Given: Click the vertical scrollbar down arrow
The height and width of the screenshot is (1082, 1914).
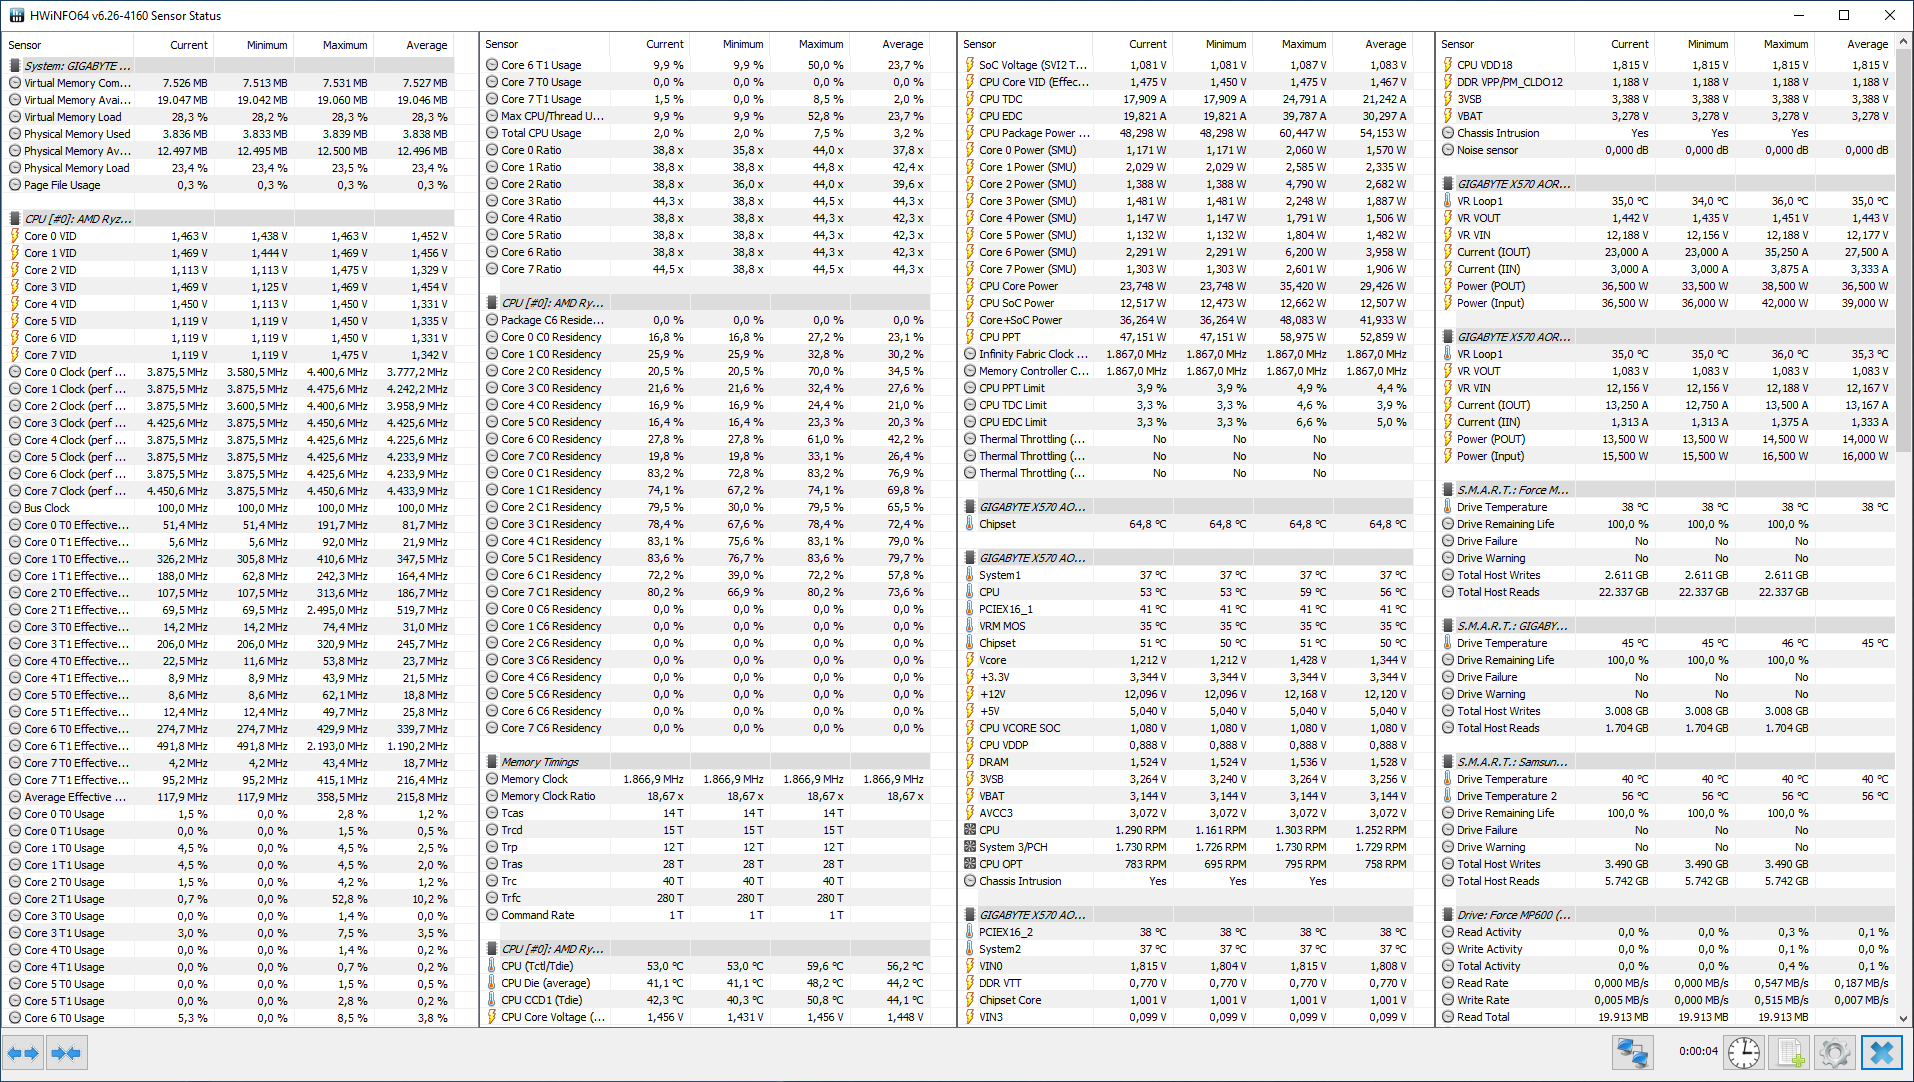Looking at the screenshot, I should pyautogui.click(x=1903, y=1019).
